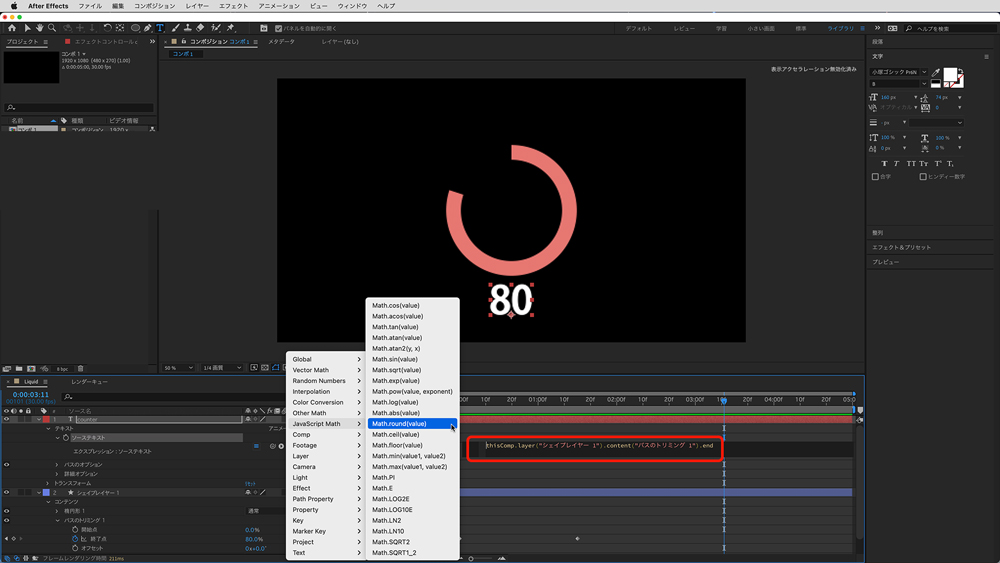Click the 80.0% 終了点 value
This screenshot has width=1000, height=563.
click(253, 539)
